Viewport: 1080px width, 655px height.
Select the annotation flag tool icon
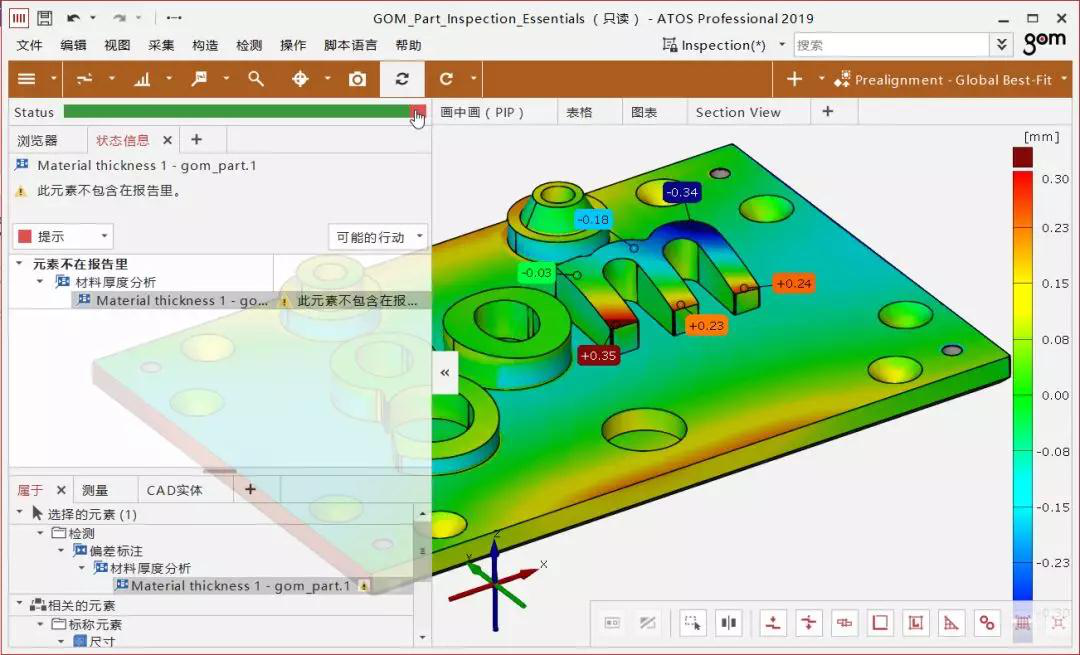click(199, 79)
